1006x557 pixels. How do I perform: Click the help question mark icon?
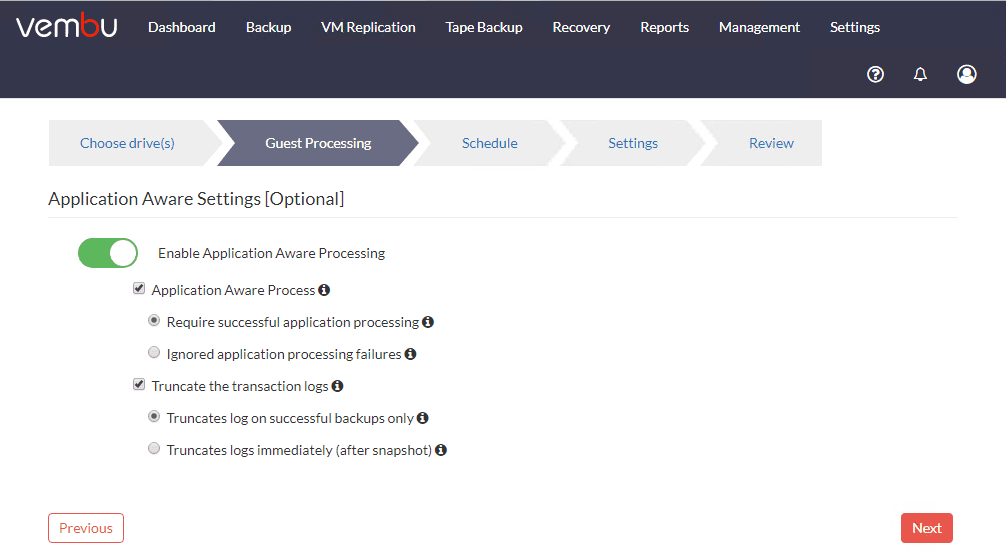(x=875, y=74)
